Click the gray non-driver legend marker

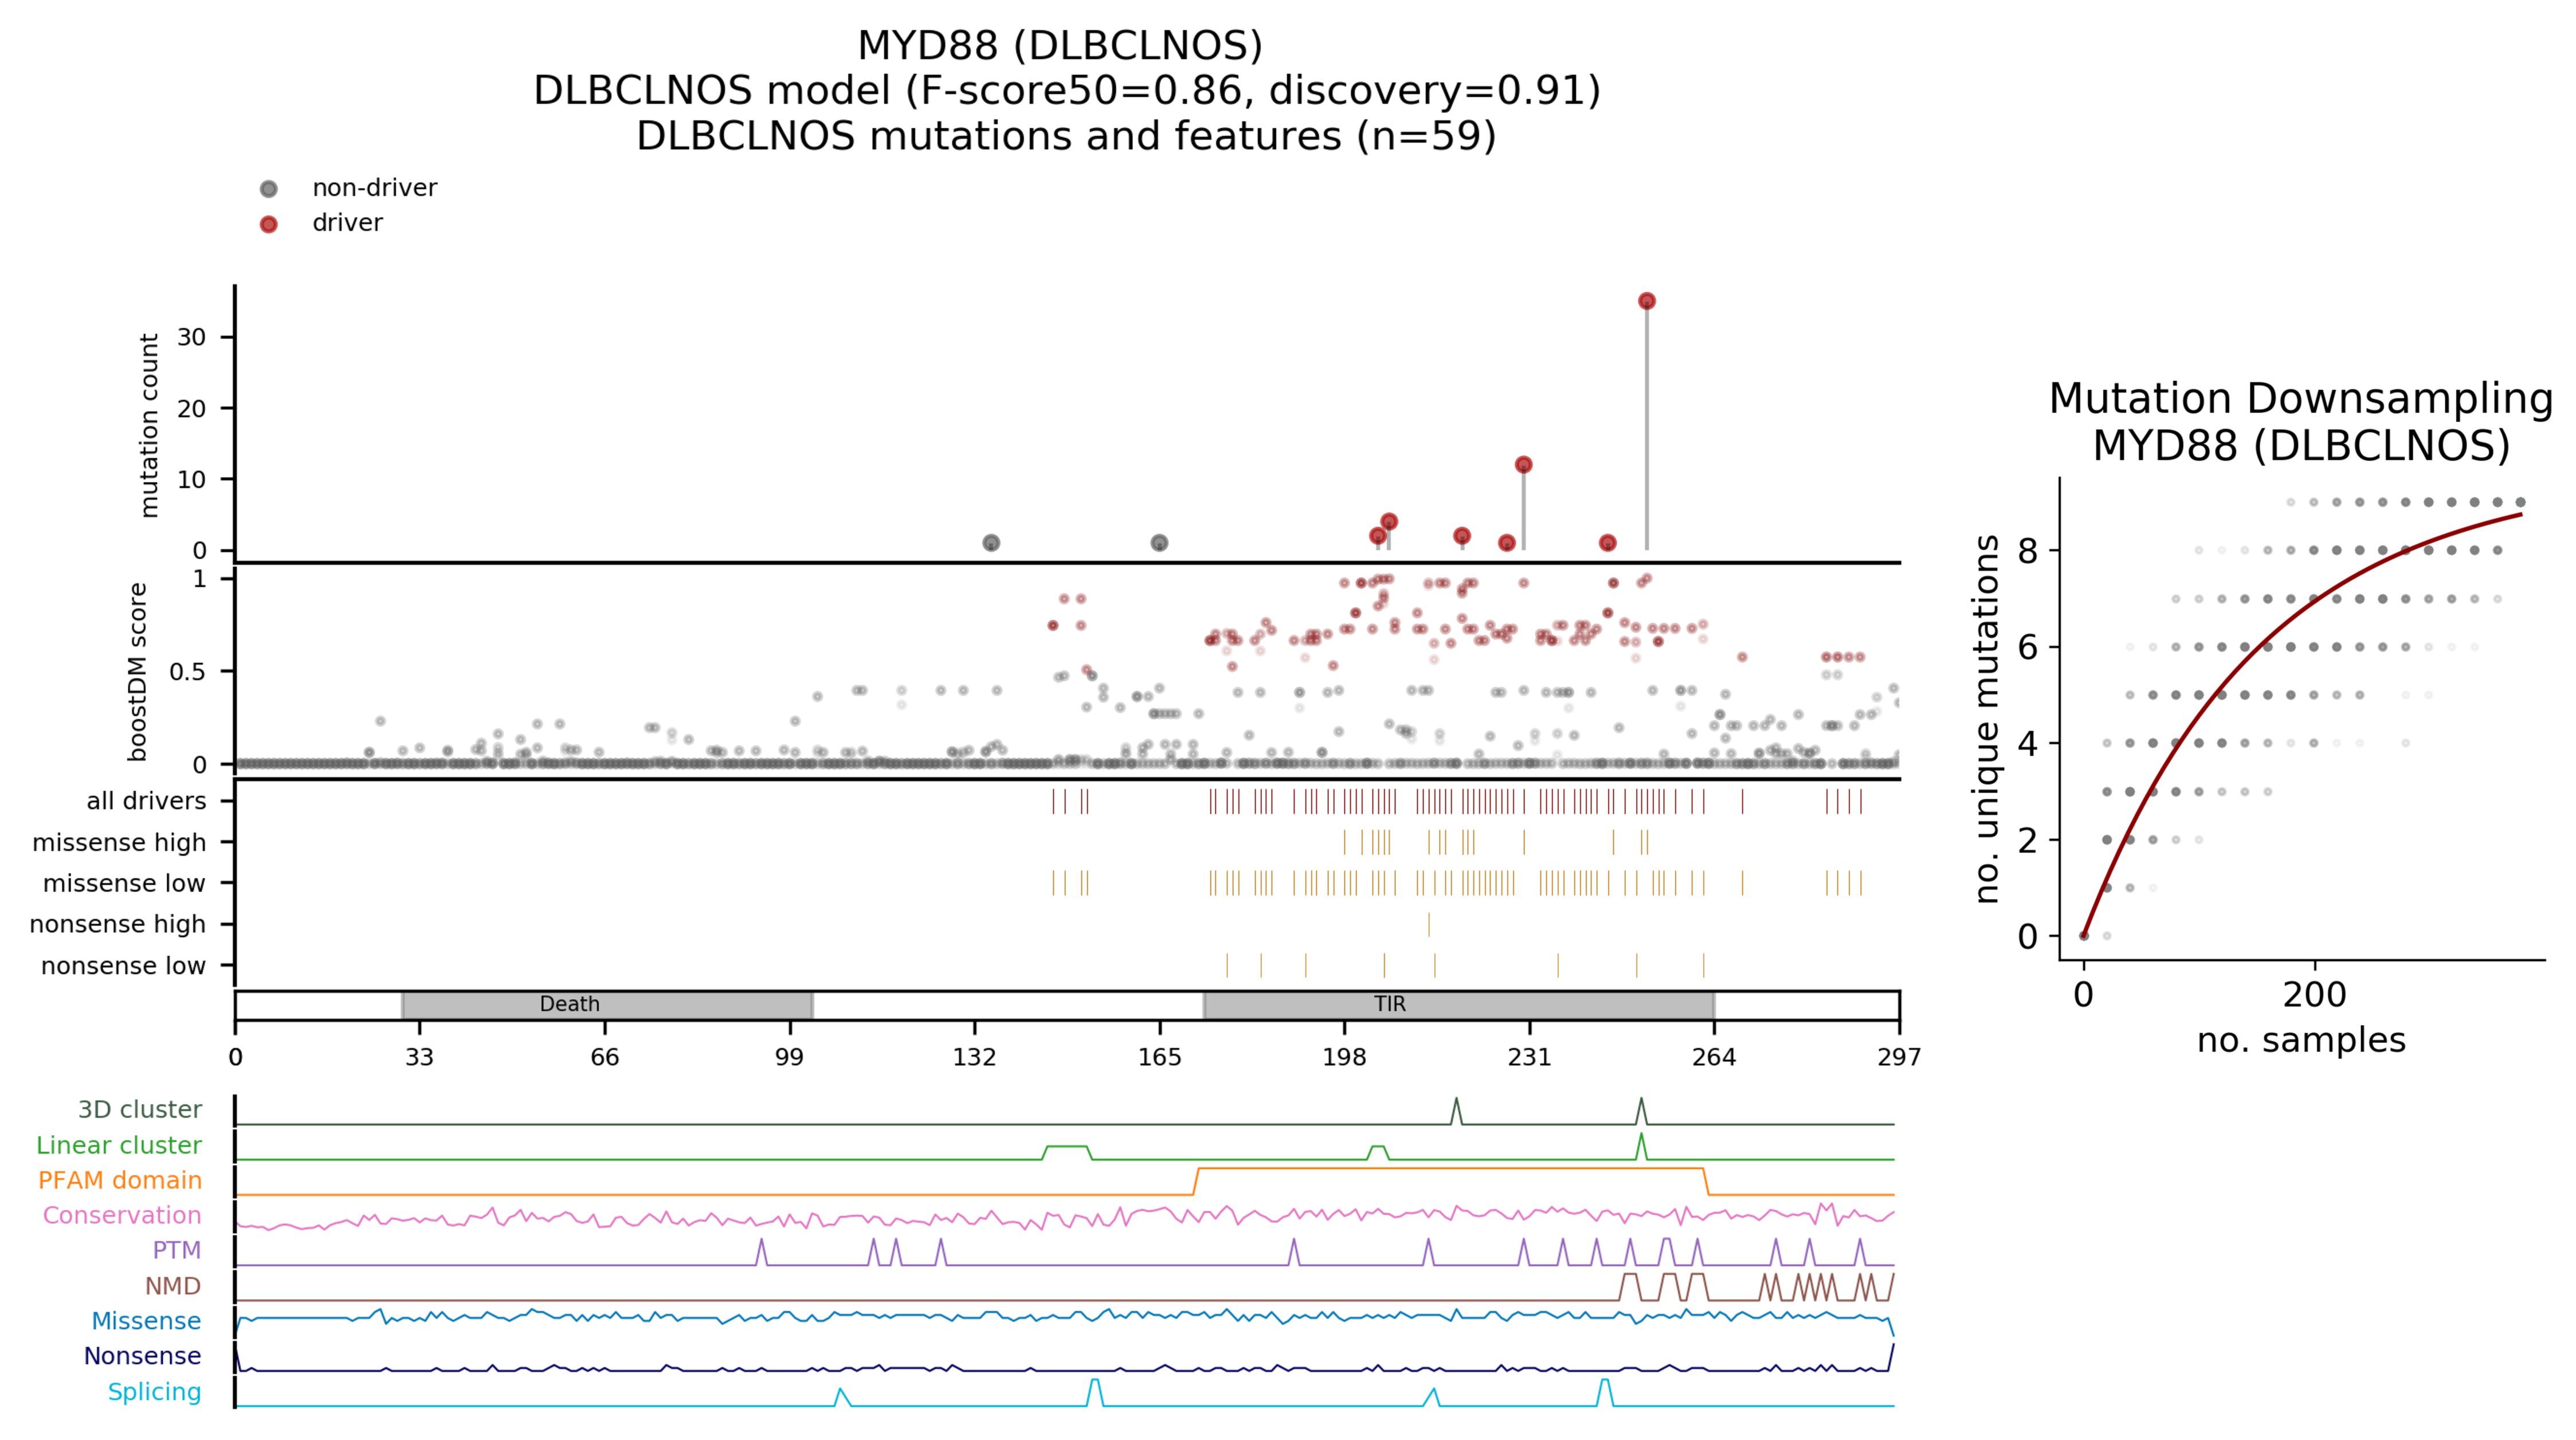[x=268, y=189]
